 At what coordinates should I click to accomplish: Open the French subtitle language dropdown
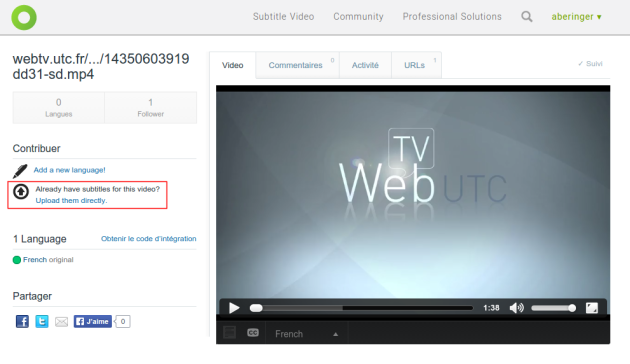point(307,334)
